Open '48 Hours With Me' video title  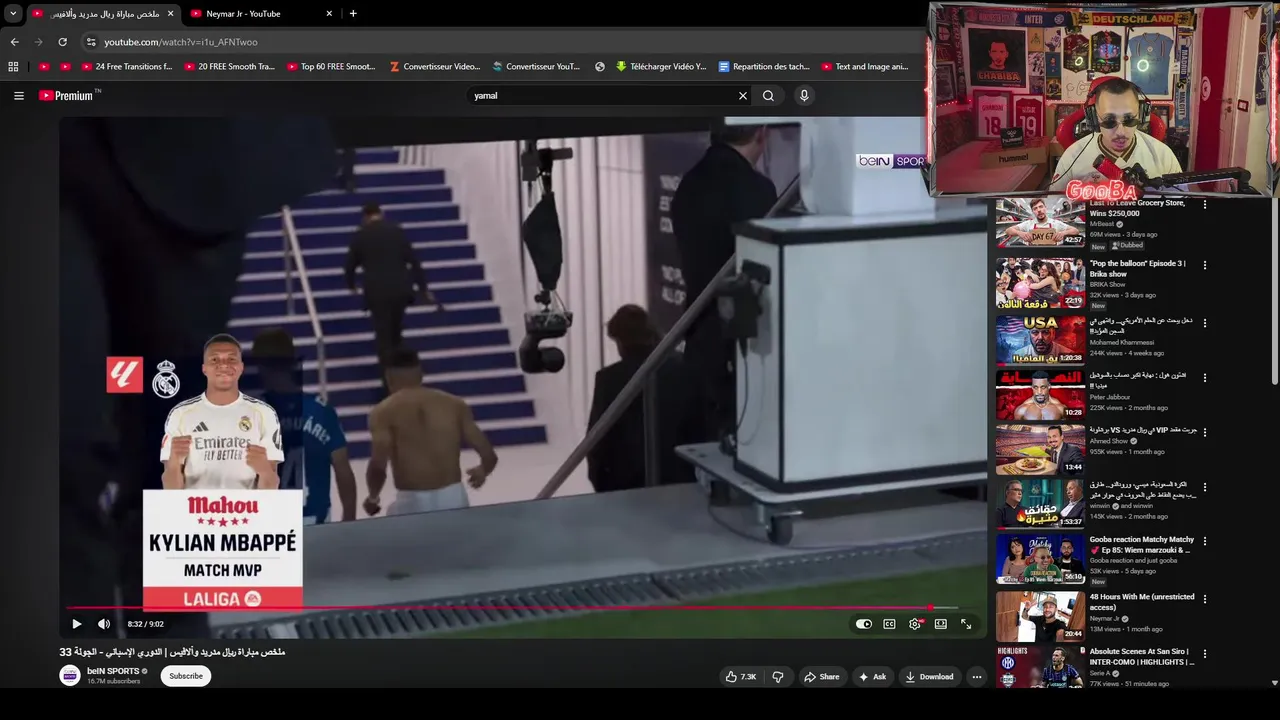[1142, 602]
